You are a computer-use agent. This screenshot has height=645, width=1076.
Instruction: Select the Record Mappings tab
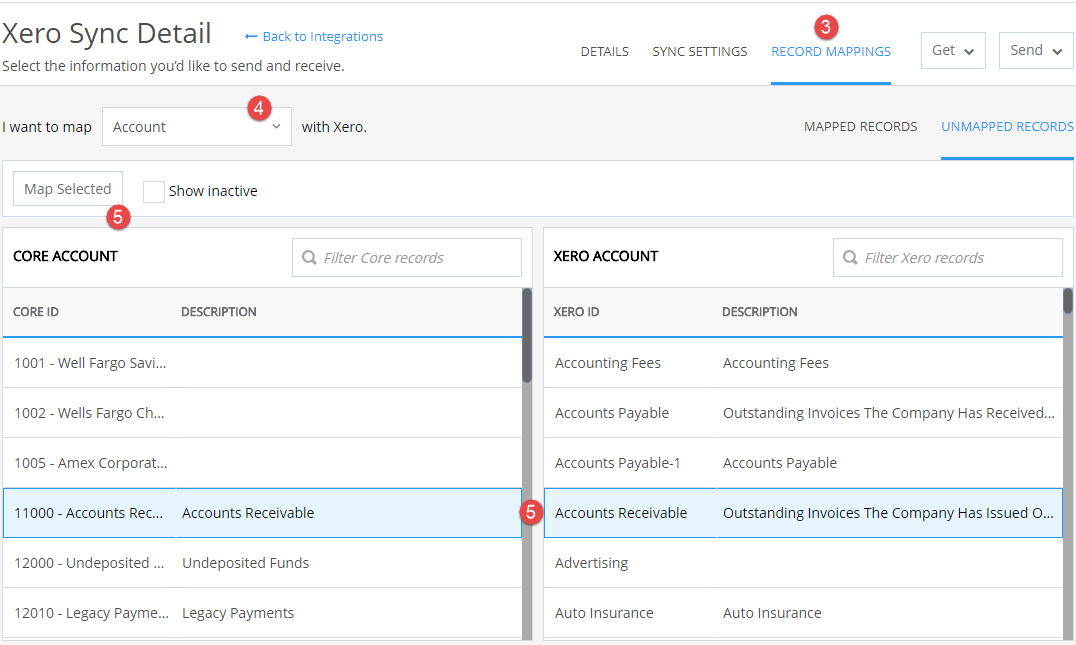831,51
